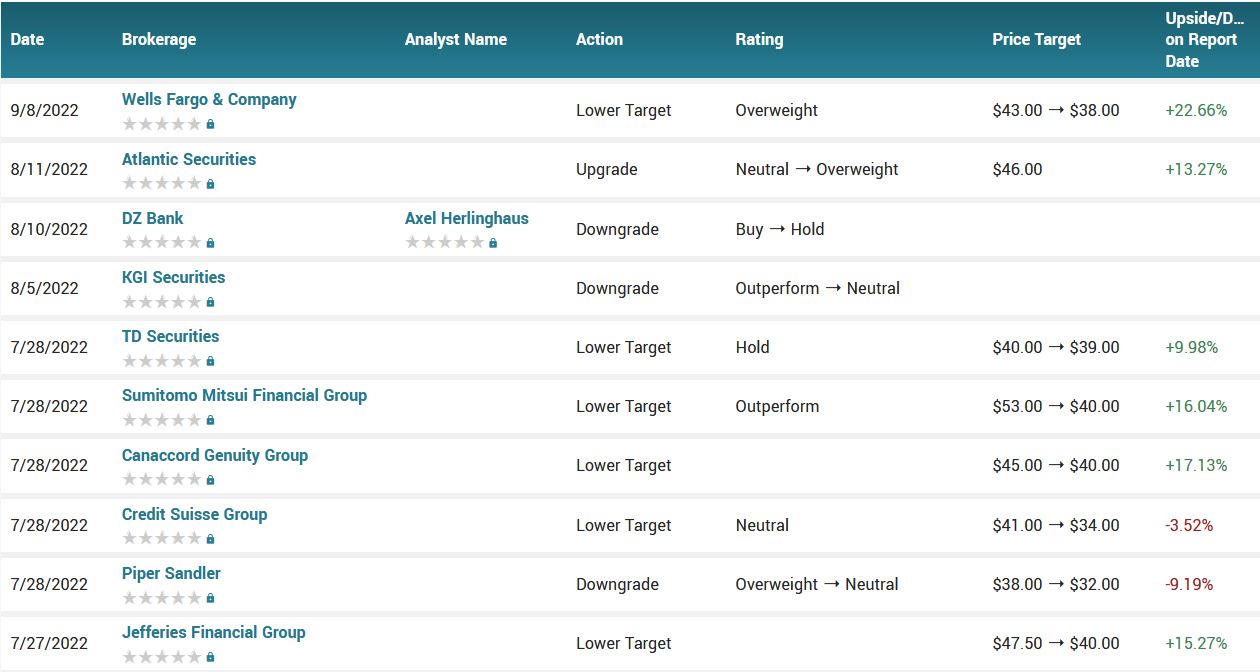Open the Piper Sandler brokerage link

pos(171,573)
